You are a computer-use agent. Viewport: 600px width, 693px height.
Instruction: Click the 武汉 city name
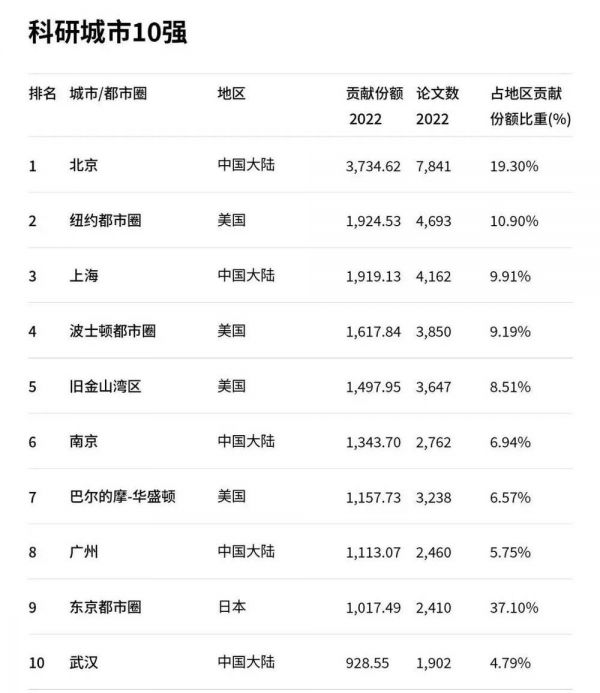point(84,662)
